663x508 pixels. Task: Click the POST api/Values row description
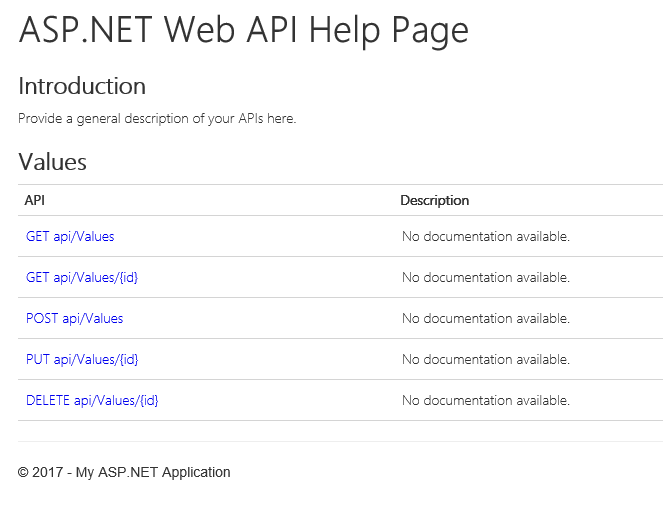tap(486, 319)
